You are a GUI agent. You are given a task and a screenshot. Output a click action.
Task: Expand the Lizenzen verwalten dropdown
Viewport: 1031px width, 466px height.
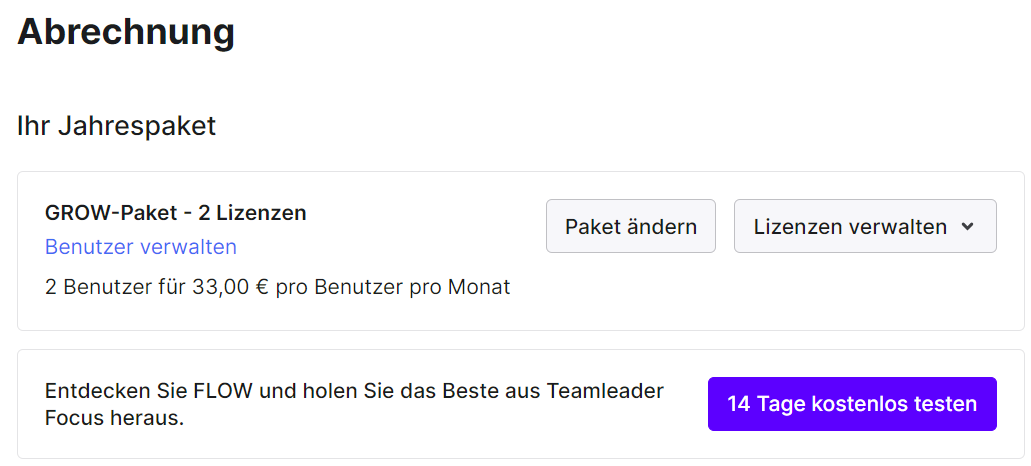pos(865,226)
